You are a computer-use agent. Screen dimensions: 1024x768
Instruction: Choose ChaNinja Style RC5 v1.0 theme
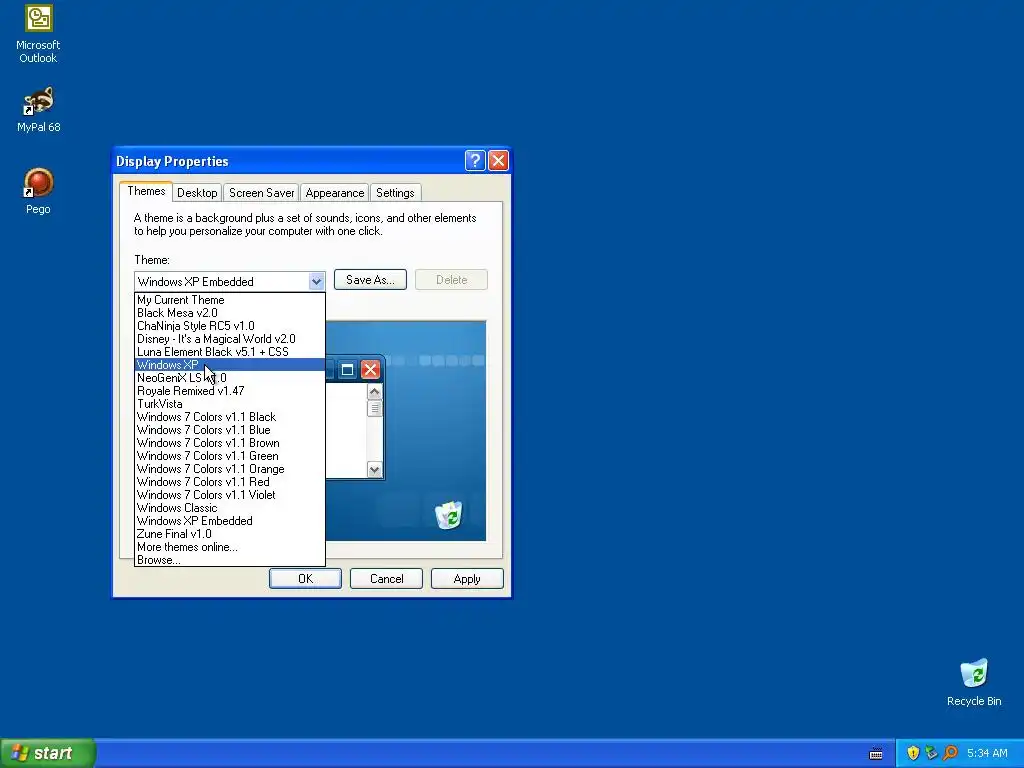[230, 326]
